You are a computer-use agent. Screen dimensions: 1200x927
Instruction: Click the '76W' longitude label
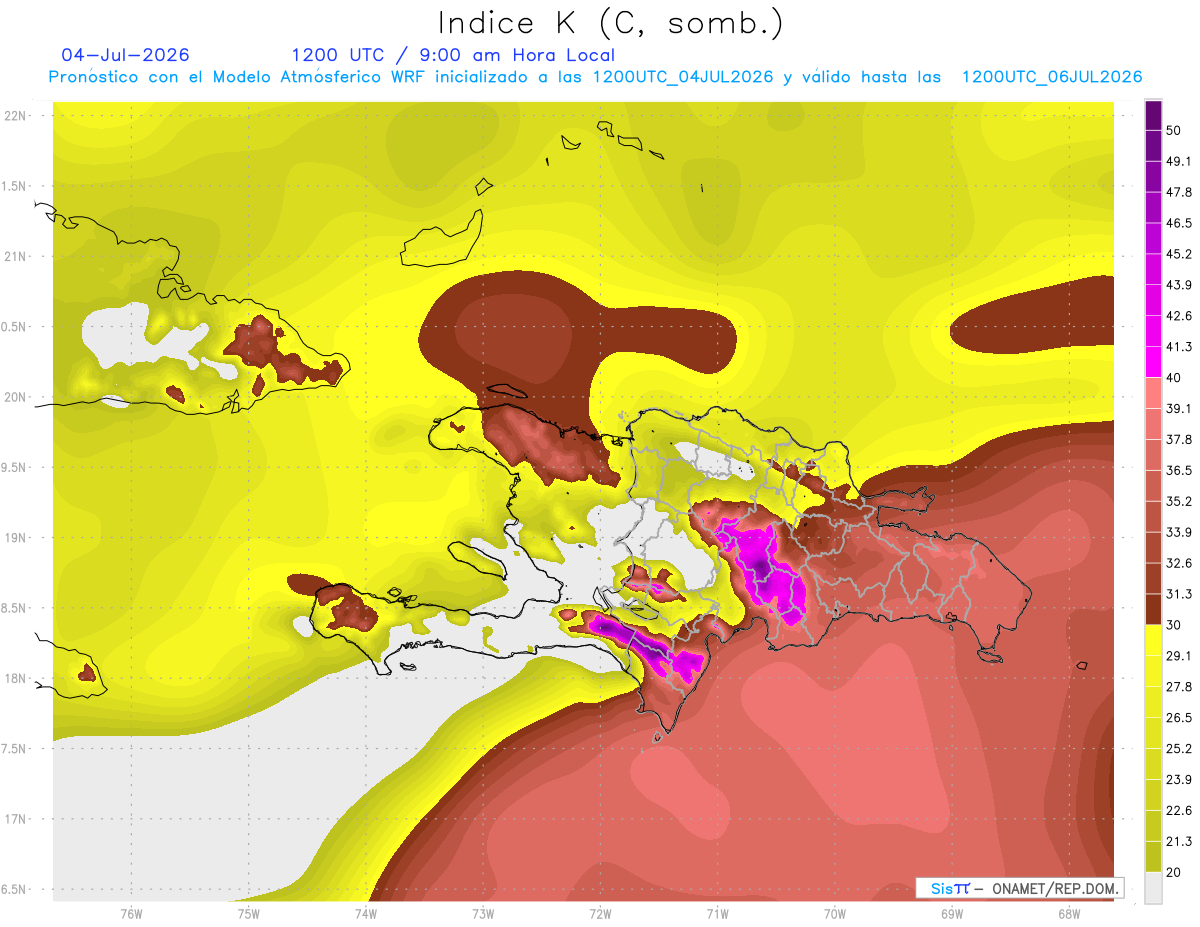pos(131,913)
